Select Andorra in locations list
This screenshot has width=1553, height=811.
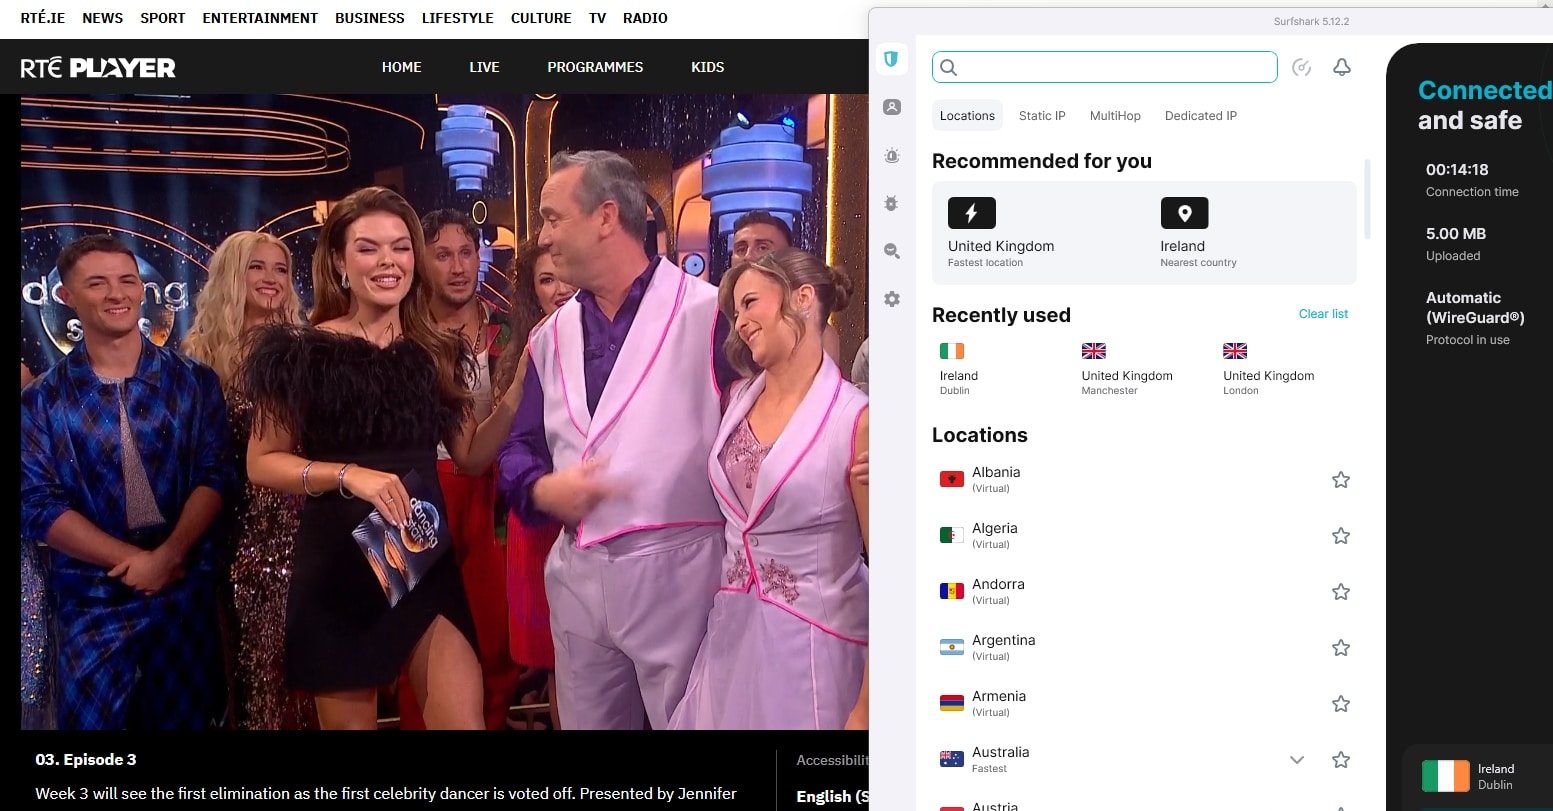[1144, 592]
